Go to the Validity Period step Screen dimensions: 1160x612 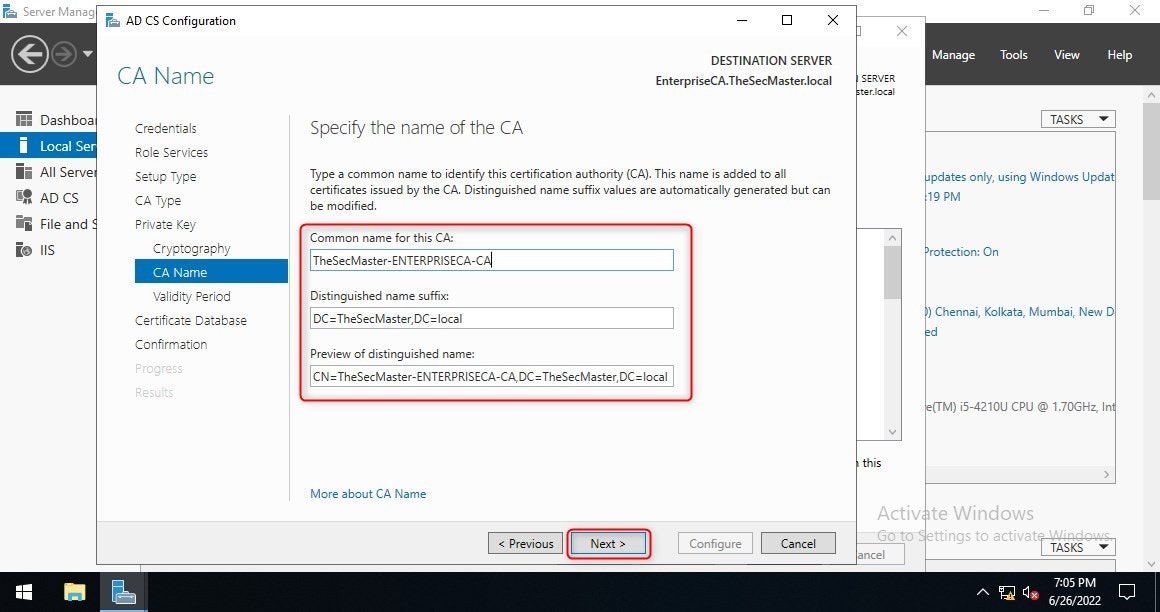192,296
